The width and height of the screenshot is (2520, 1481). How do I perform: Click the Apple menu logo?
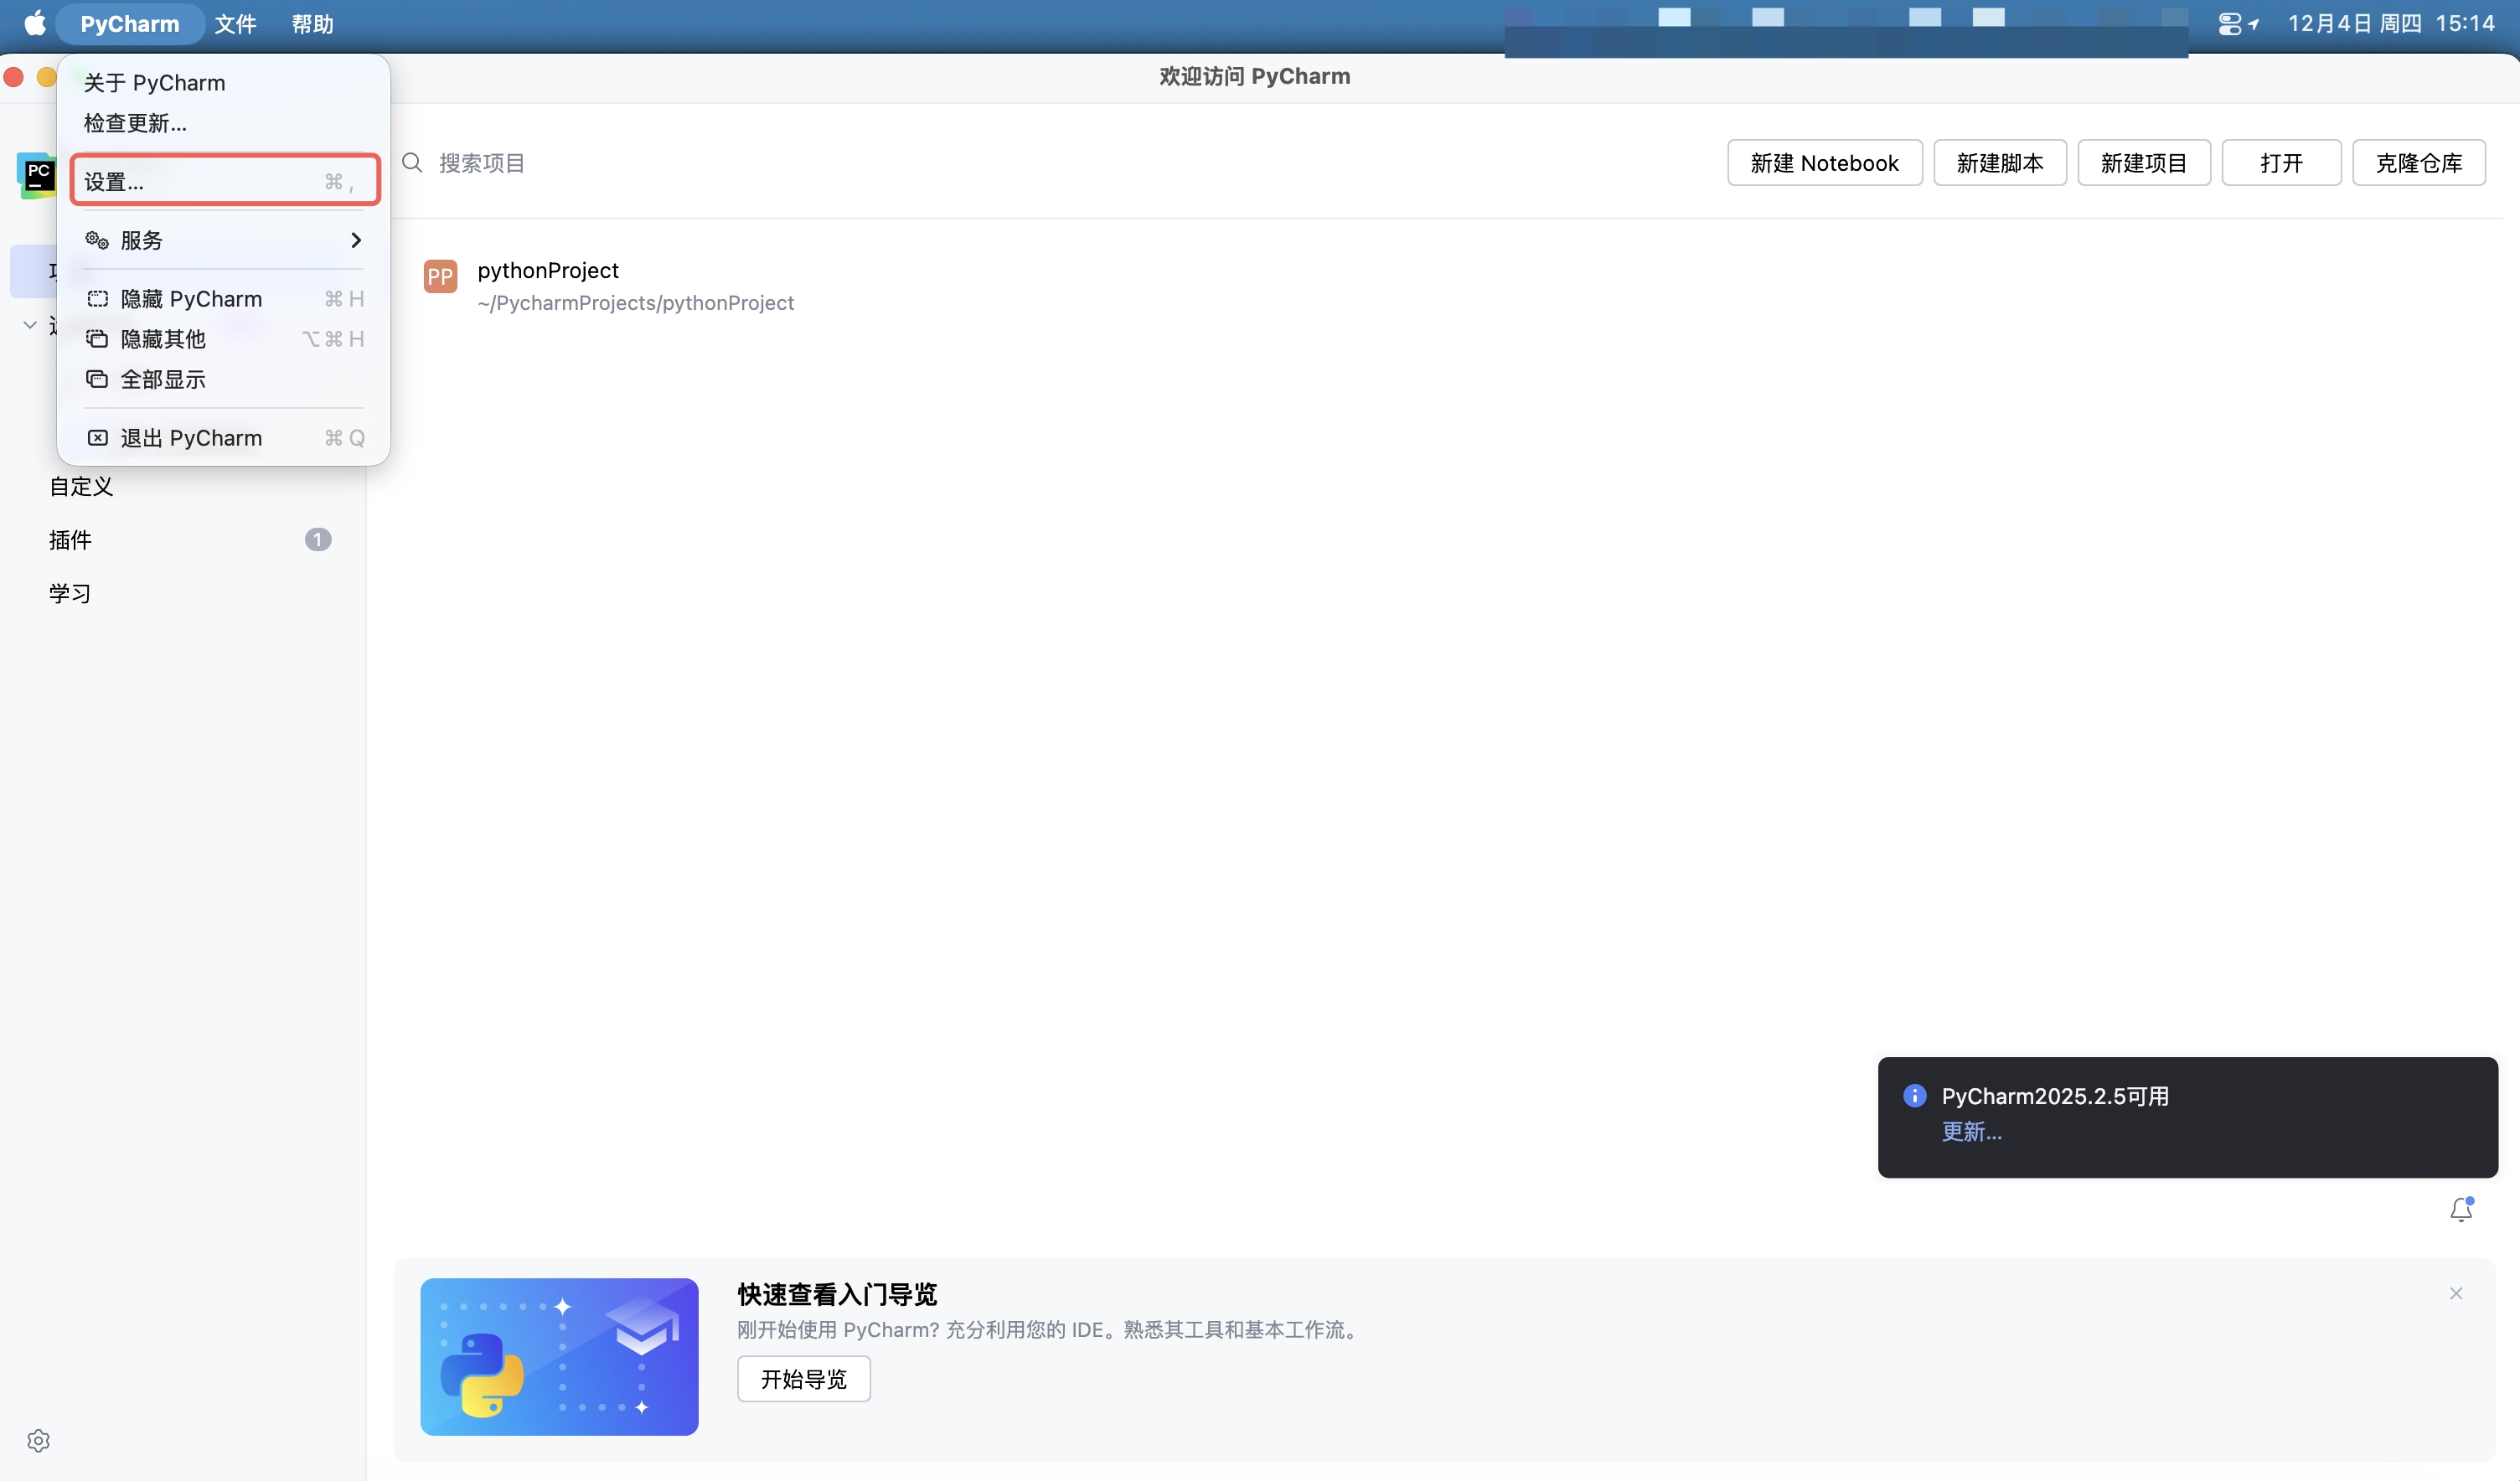[35, 23]
